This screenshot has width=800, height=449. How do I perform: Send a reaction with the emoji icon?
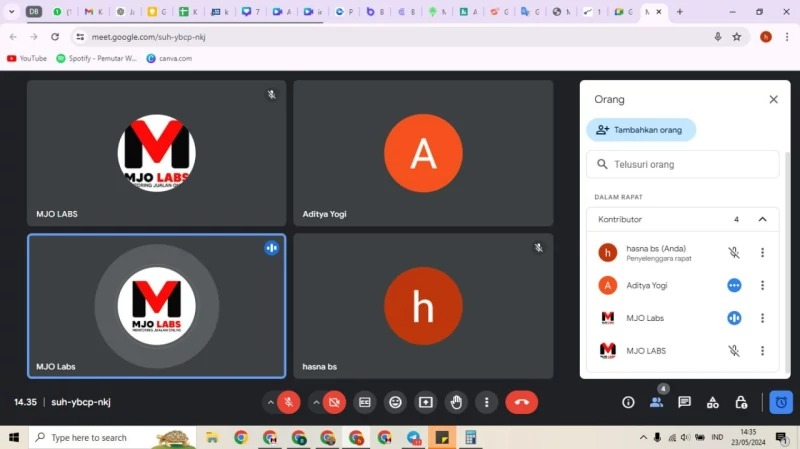coord(395,402)
